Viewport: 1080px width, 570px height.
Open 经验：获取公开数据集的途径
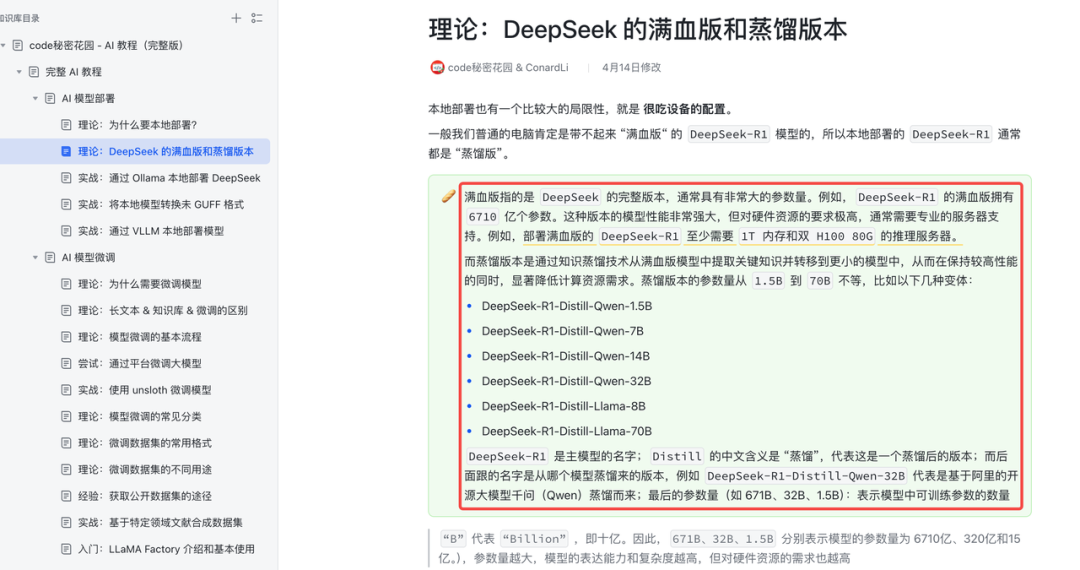(145, 496)
